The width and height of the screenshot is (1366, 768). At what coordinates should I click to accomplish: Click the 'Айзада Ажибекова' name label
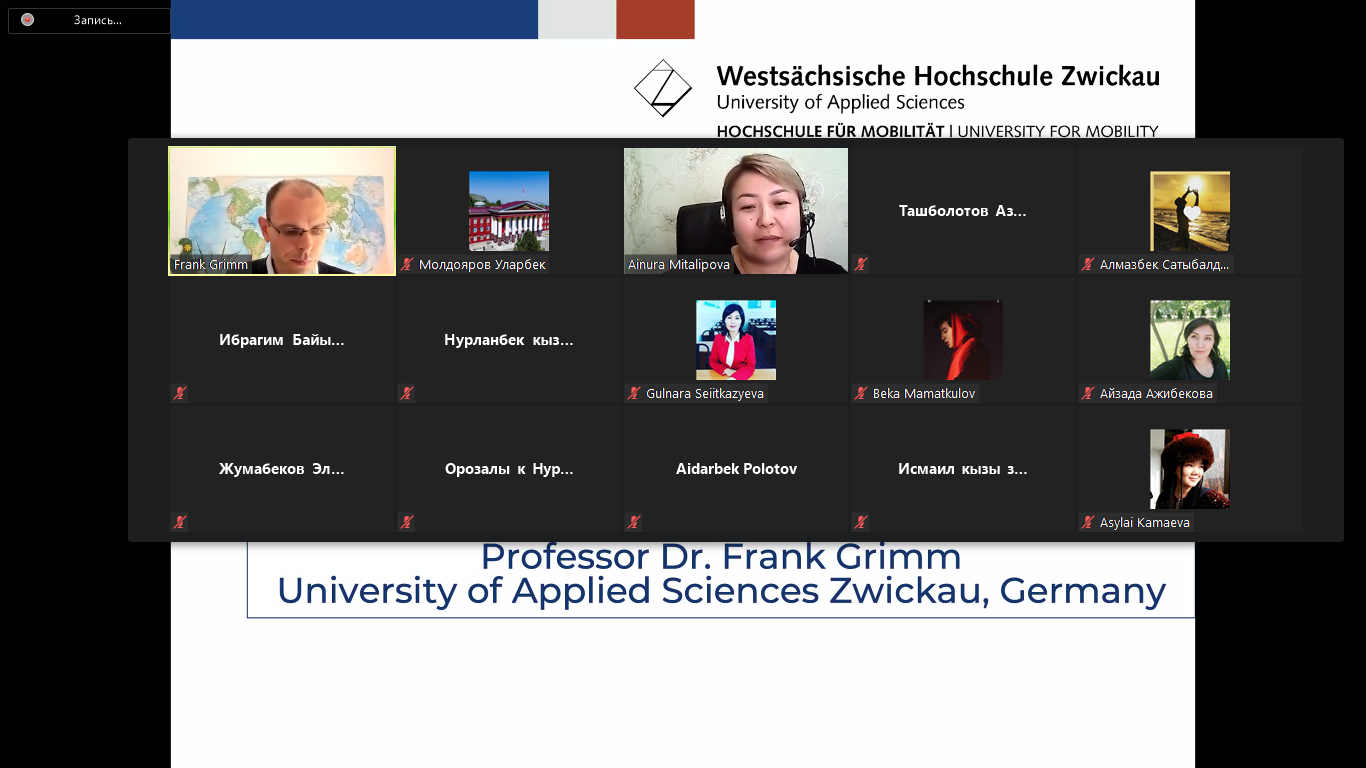point(1156,394)
